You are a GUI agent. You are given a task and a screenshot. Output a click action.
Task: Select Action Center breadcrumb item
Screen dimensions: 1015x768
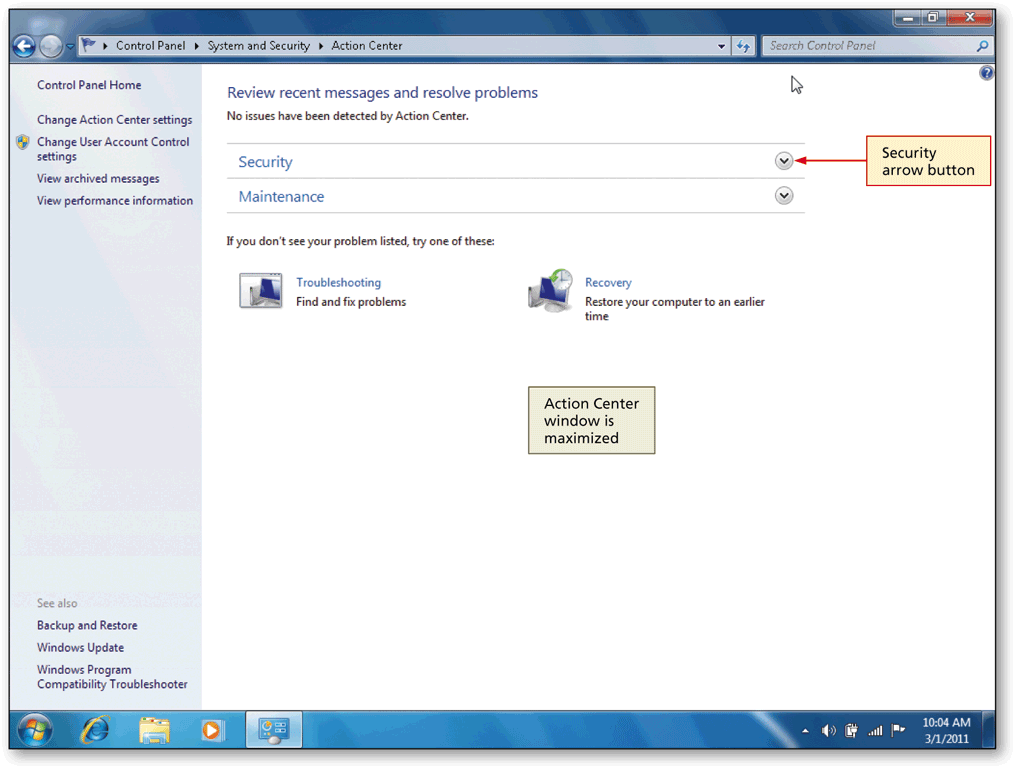(366, 46)
